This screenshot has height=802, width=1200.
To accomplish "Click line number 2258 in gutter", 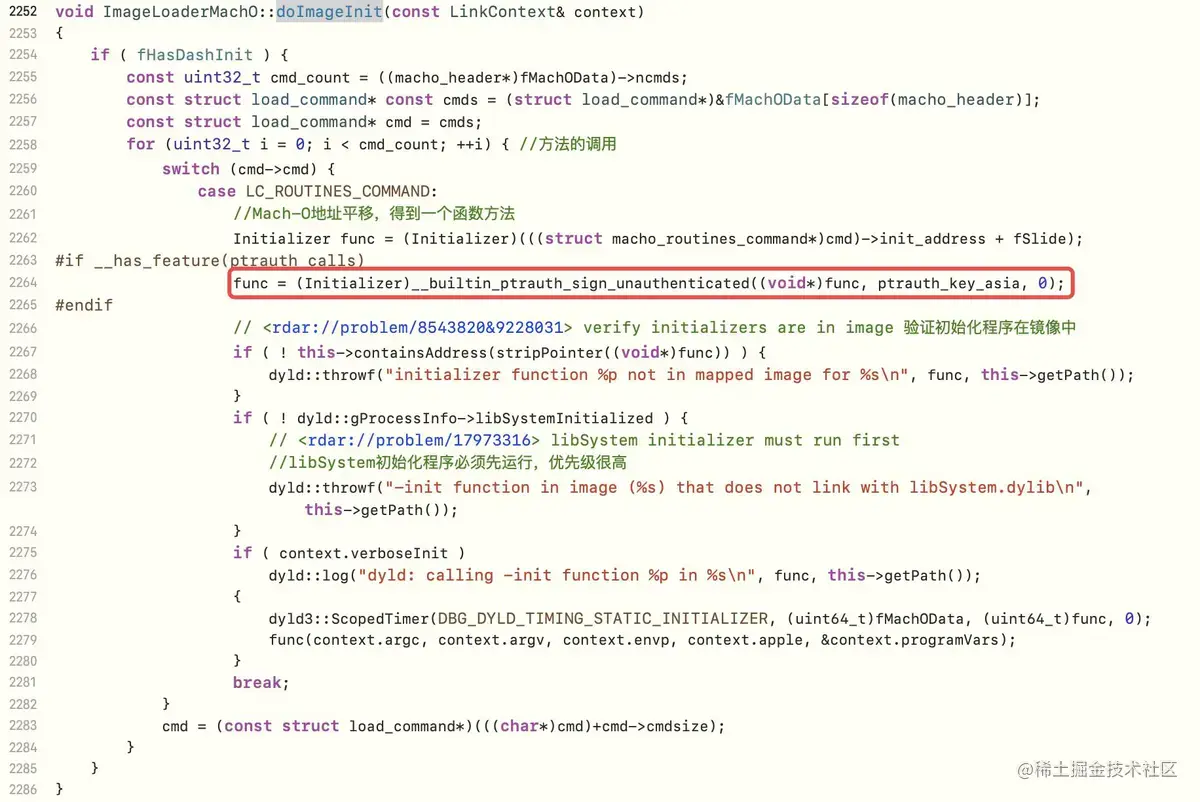I will point(22,144).
